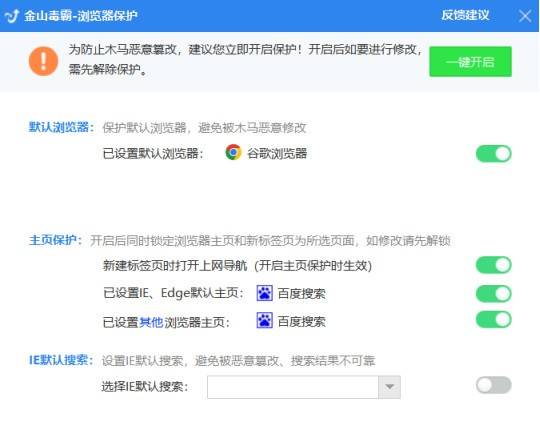Image resolution: width=540 pixels, height=446 pixels.
Task: Click the Google Chrome browser icon
Action: [233, 152]
